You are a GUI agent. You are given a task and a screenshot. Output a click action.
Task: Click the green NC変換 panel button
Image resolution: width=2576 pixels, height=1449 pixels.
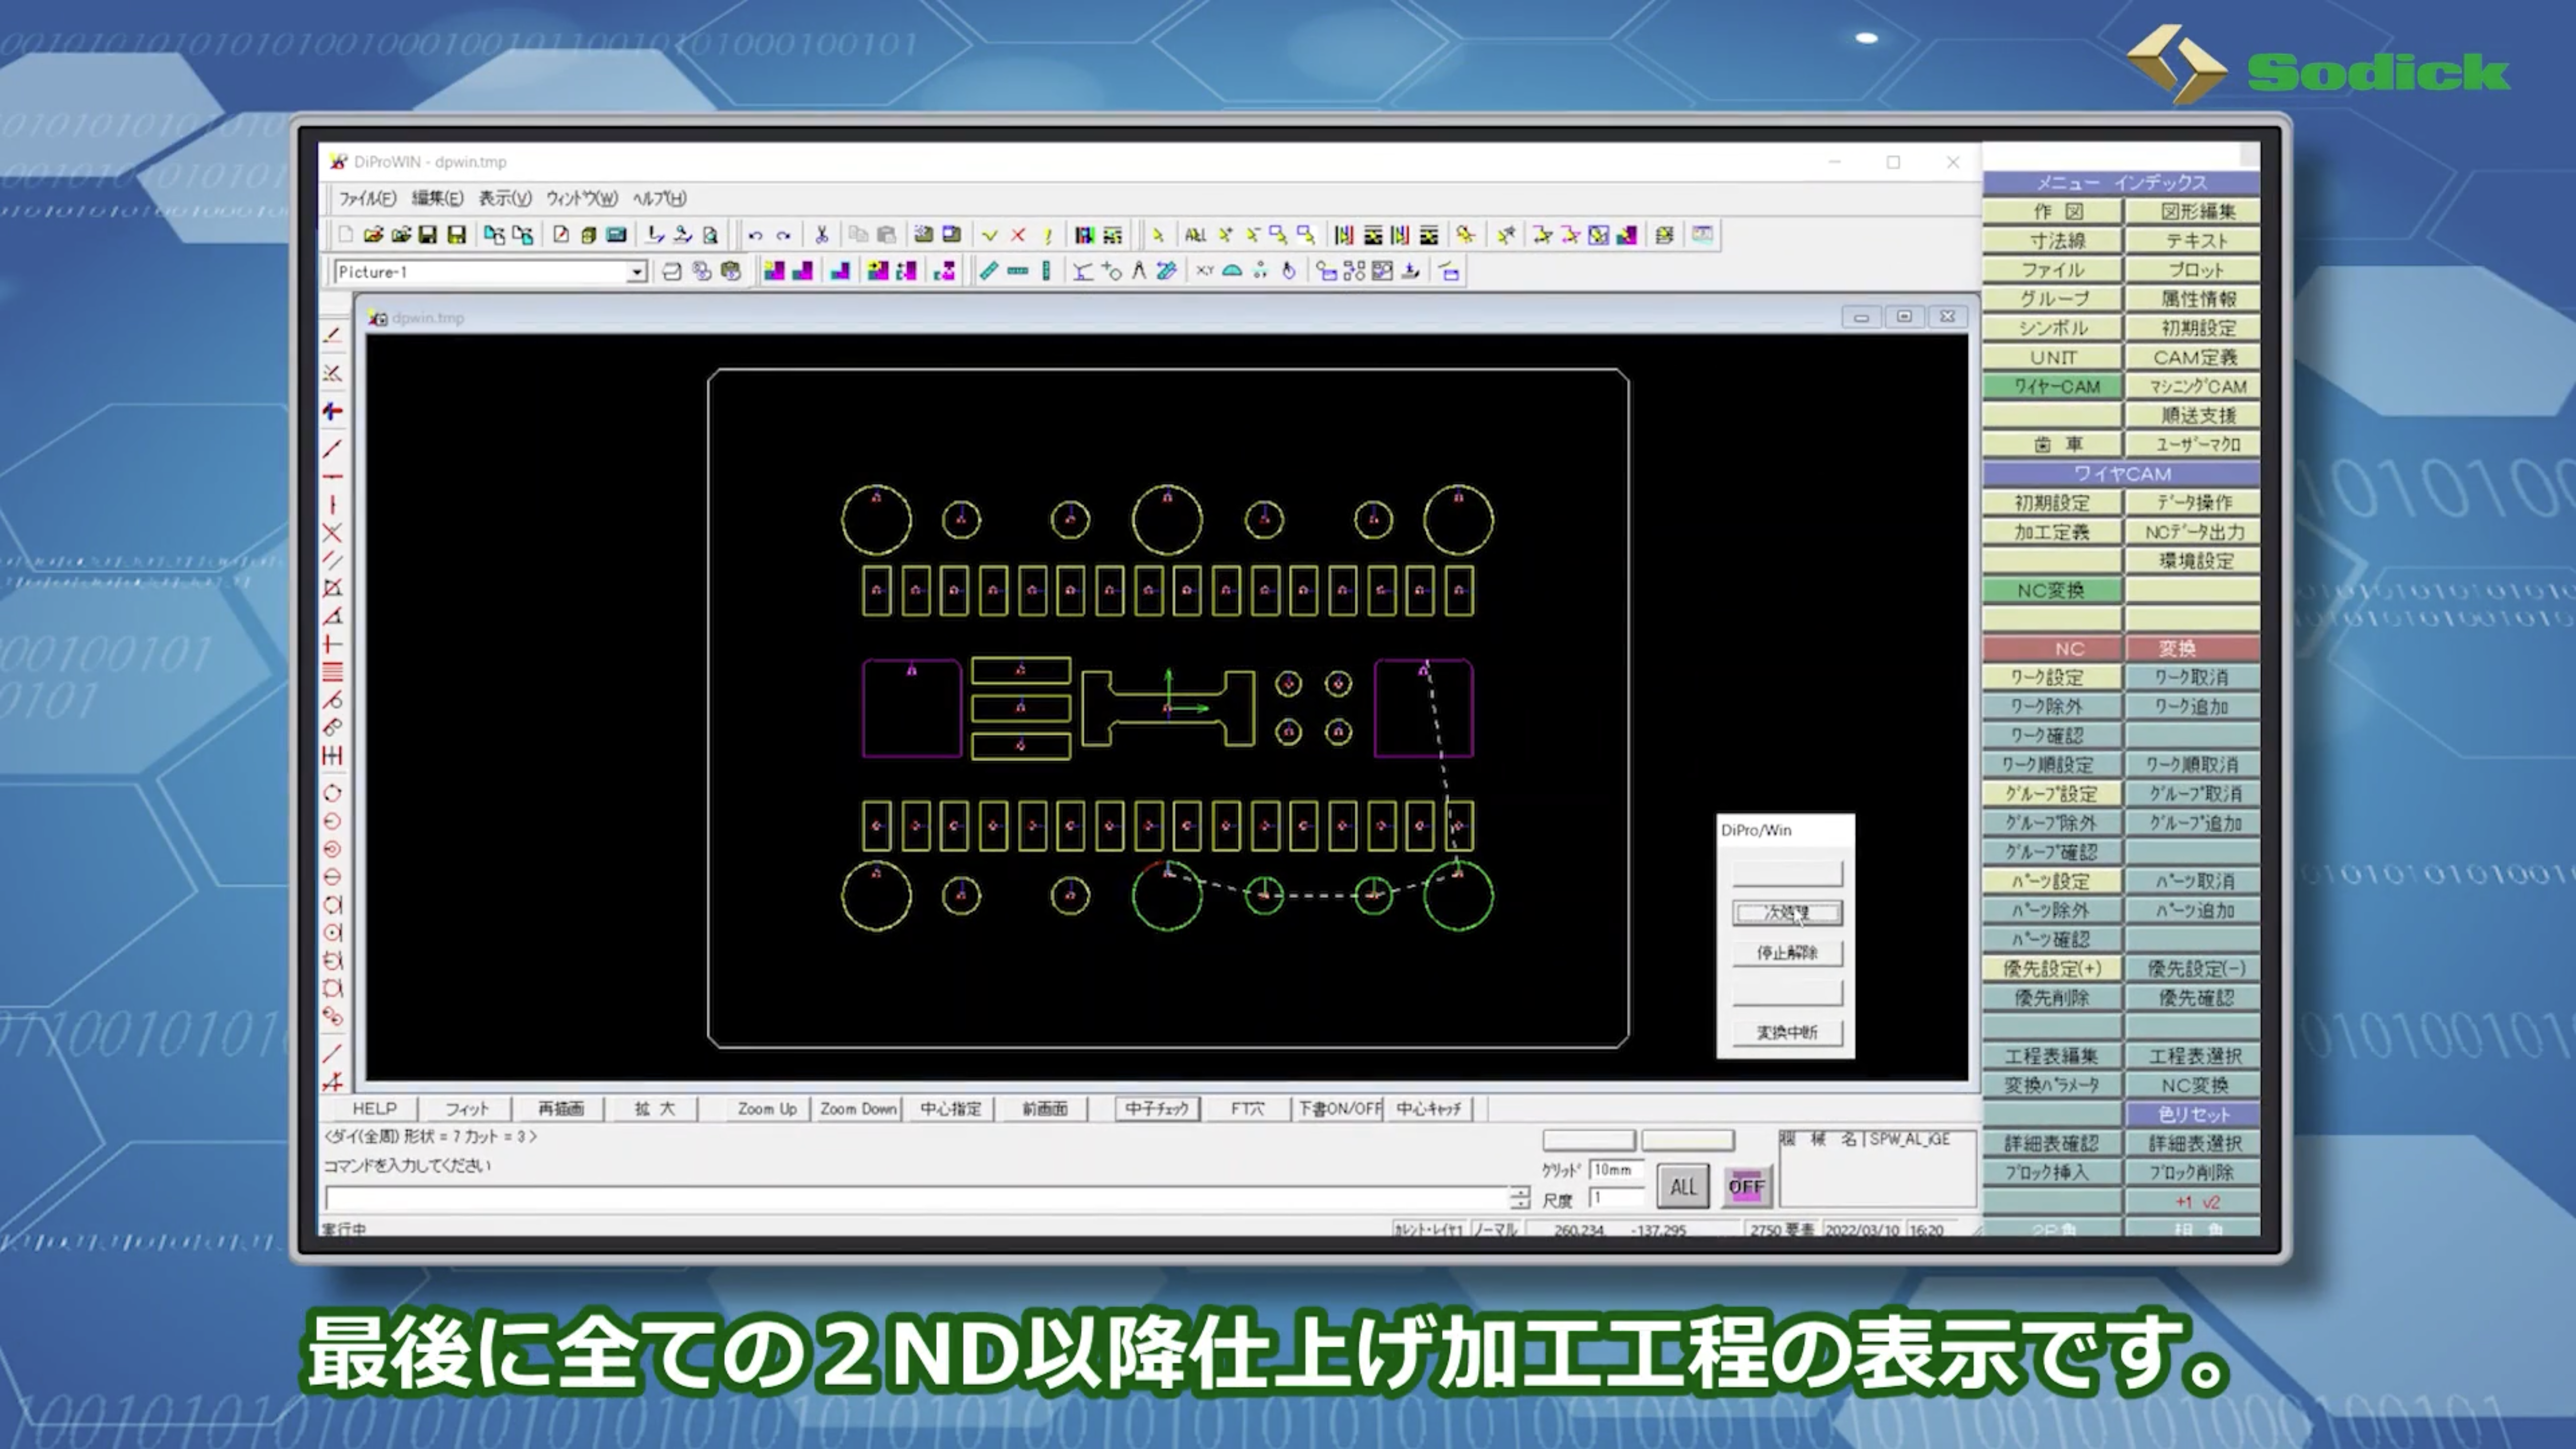coord(2052,590)
